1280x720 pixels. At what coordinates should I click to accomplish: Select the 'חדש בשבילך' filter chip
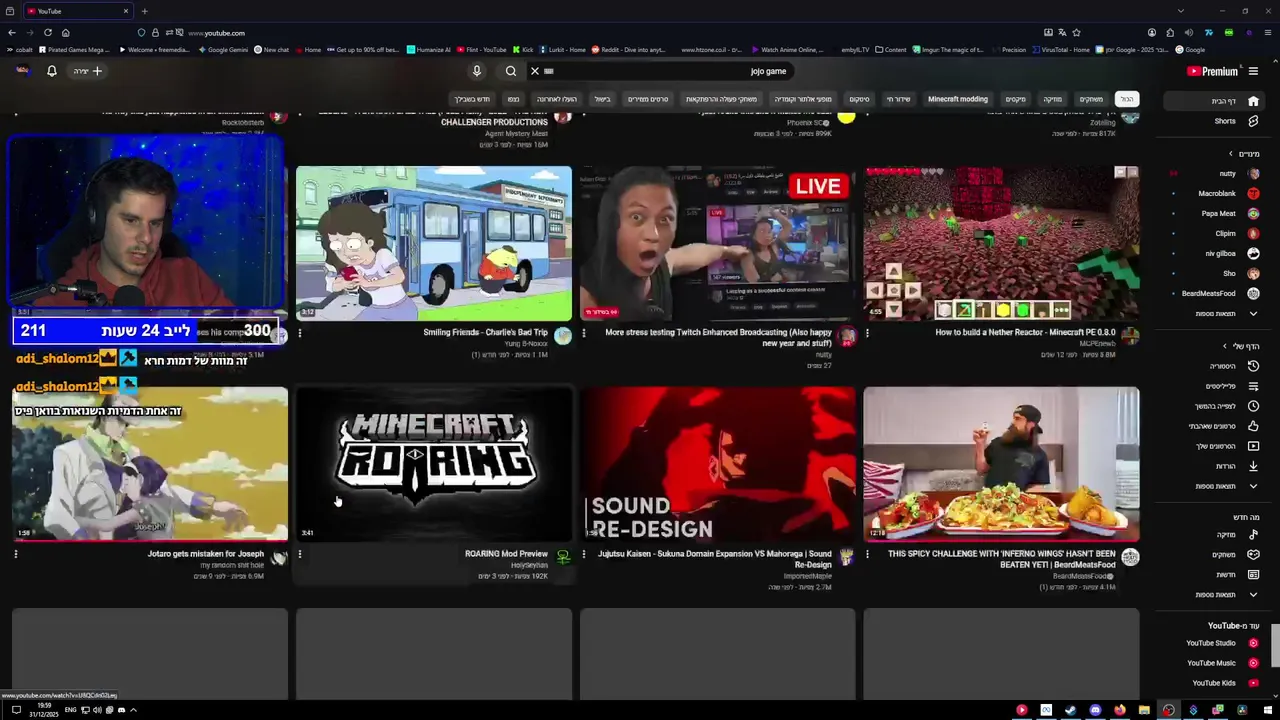pos(472,99)
